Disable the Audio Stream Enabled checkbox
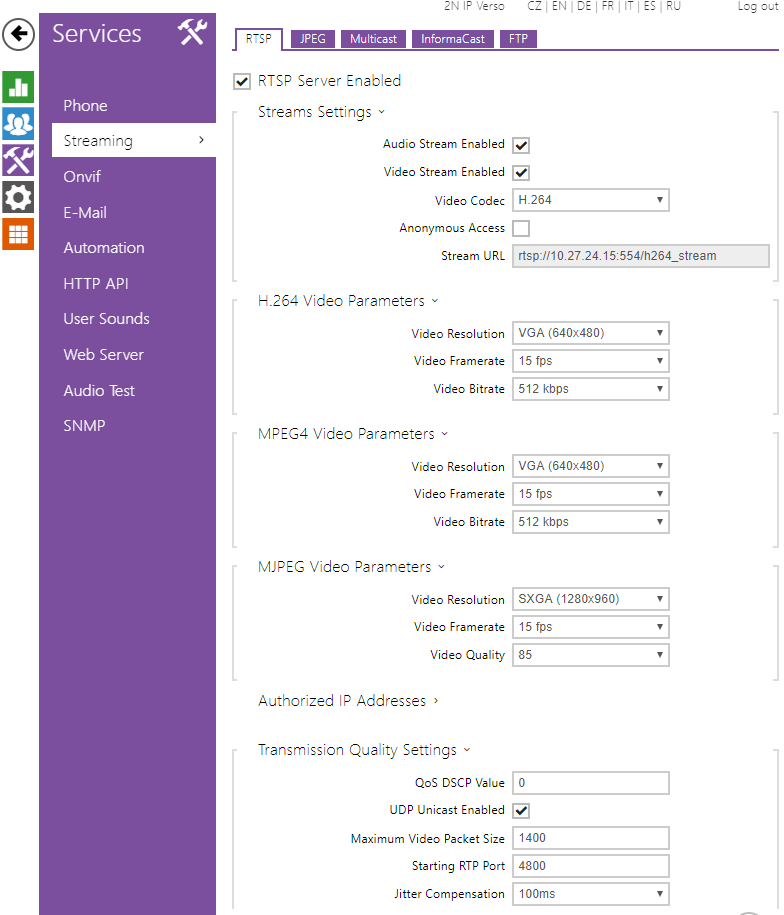Image resolution: width=784 pixels, height=915 pixels. point(521,145)
